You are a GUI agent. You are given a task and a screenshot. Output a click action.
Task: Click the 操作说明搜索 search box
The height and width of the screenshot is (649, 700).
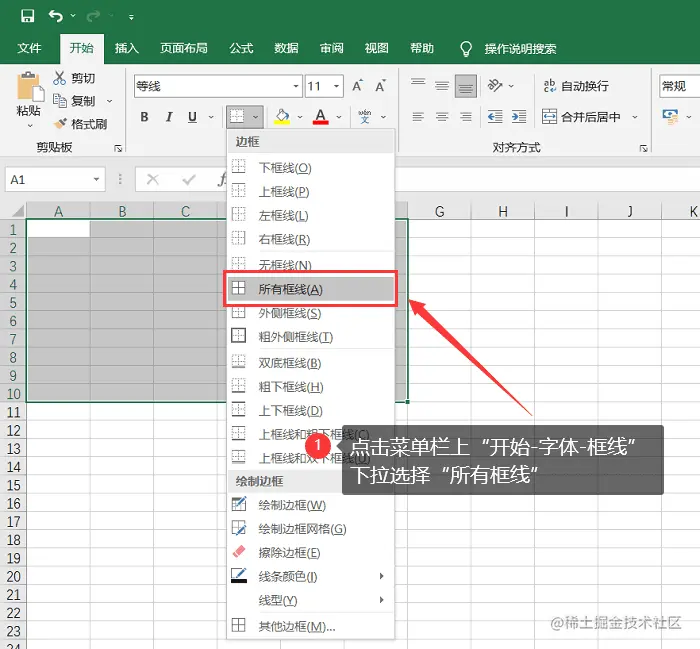(x=521, y=49)
